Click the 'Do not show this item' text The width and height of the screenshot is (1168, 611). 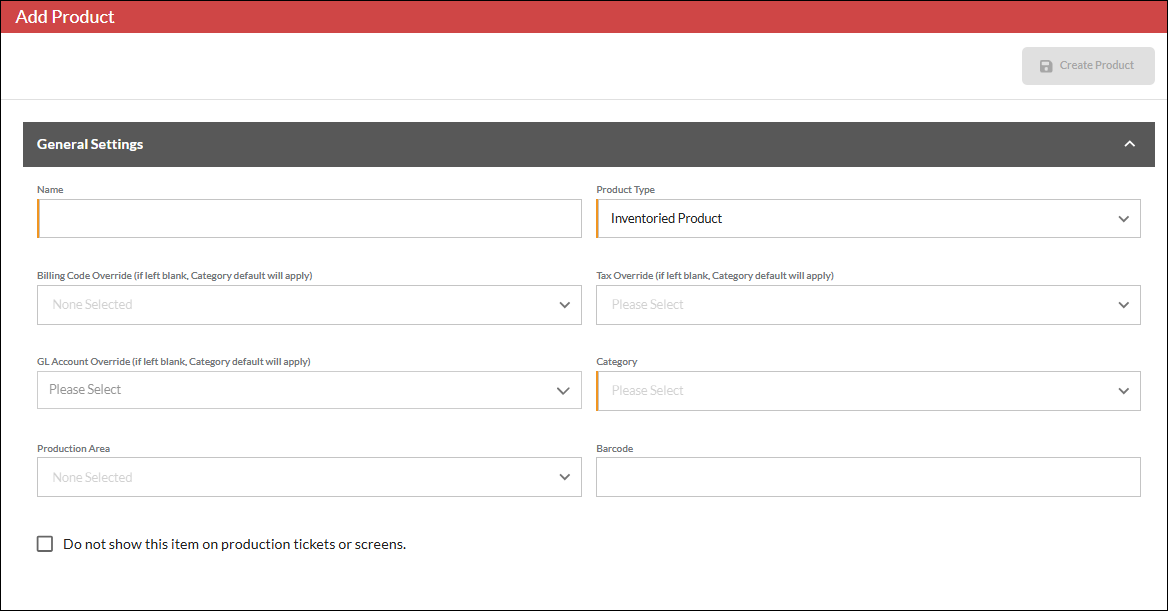tap(235, 544)
